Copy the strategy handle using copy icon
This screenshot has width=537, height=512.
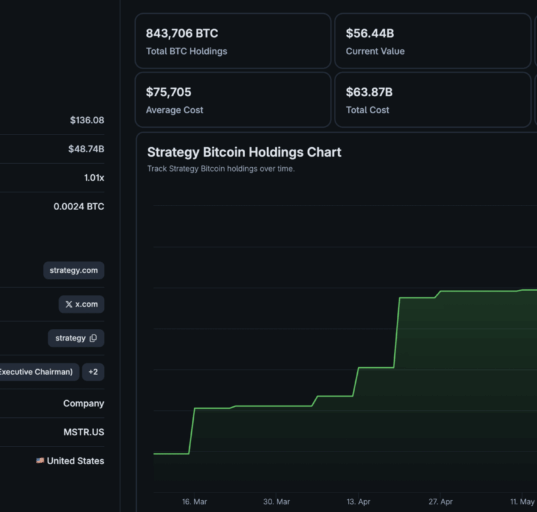[x=93, y=338]
